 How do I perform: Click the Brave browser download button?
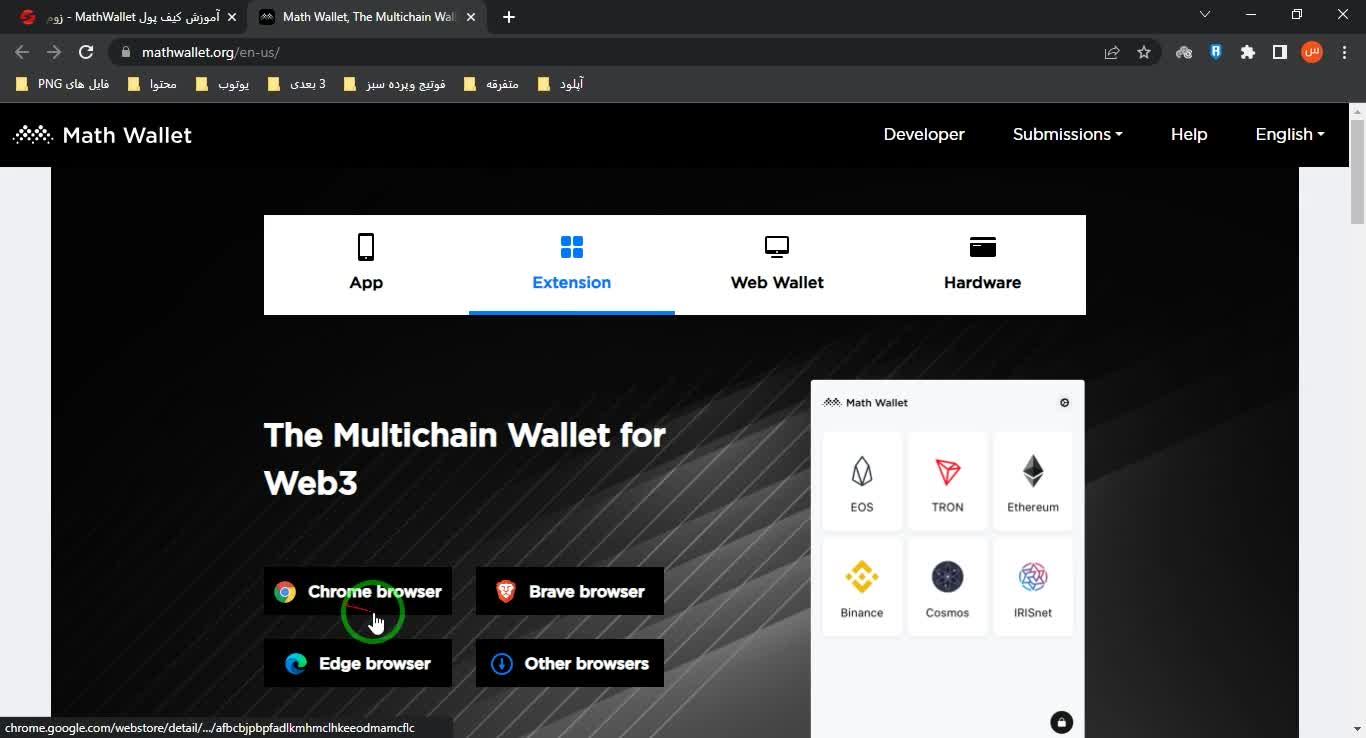tap(570, 591)
